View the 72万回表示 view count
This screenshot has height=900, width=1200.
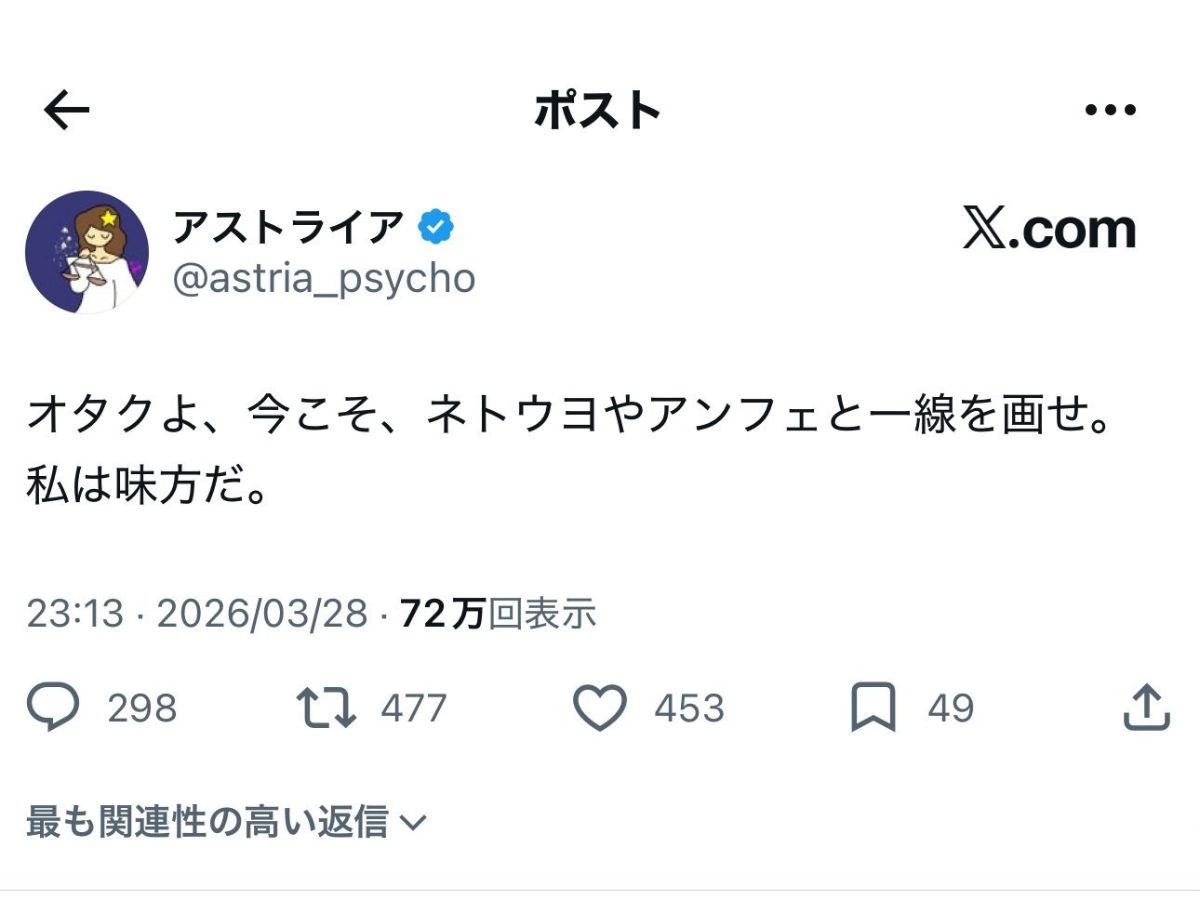(x=498, y=614)
